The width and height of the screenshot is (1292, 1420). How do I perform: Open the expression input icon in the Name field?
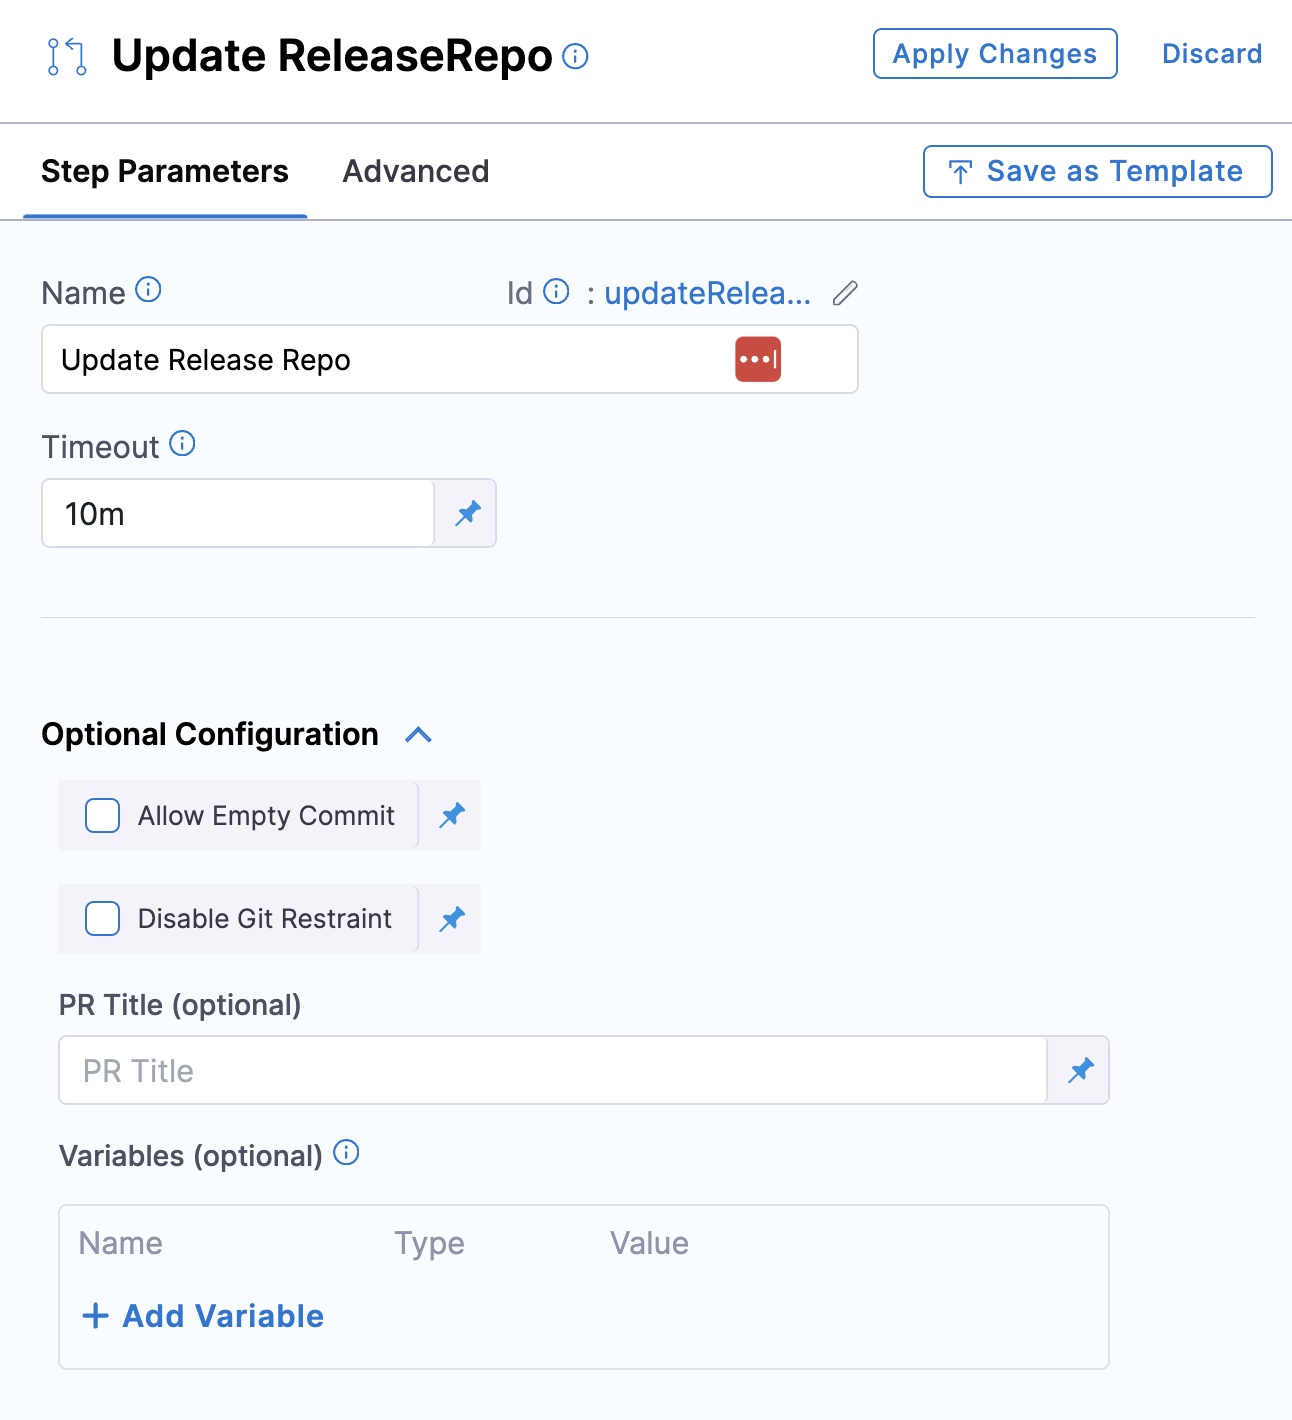coord(758,359)
